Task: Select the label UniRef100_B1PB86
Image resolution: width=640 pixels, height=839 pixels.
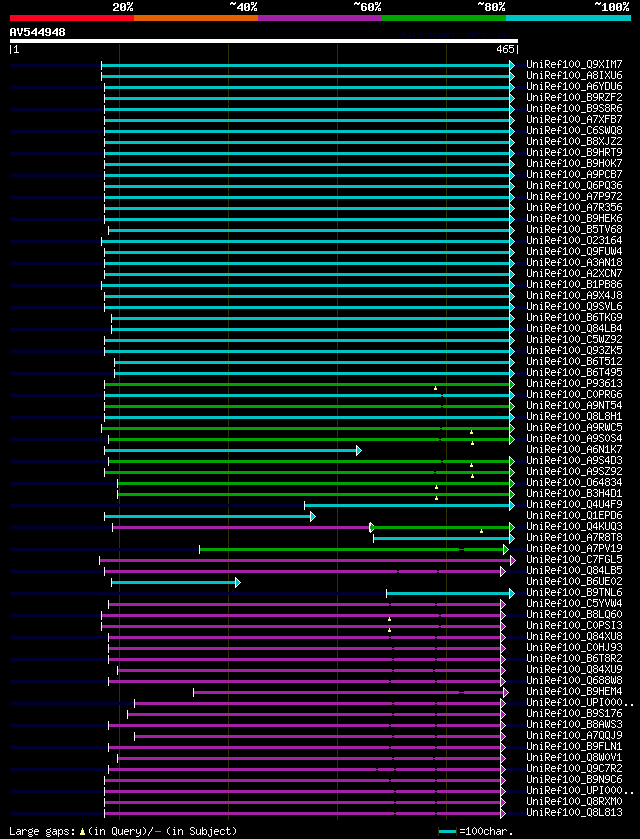Action: [x=574, y=284]
